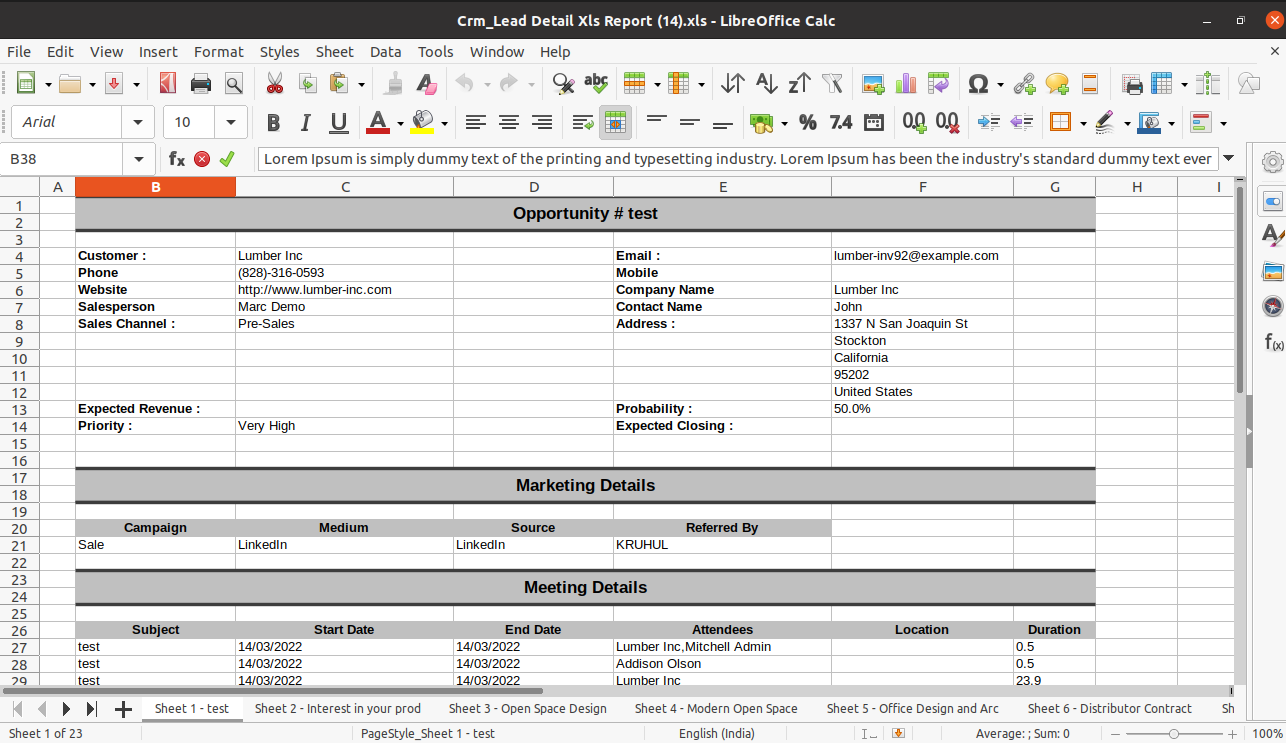Run the Spelling check
Image resolution: width=1286 pixels, height=743 pixels.
(596, 84)
